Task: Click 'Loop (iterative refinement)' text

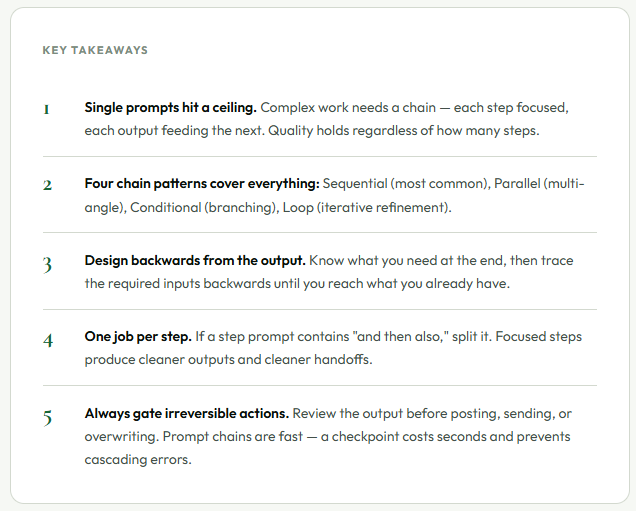Action: pyautogui.click(x=367, y=208)
